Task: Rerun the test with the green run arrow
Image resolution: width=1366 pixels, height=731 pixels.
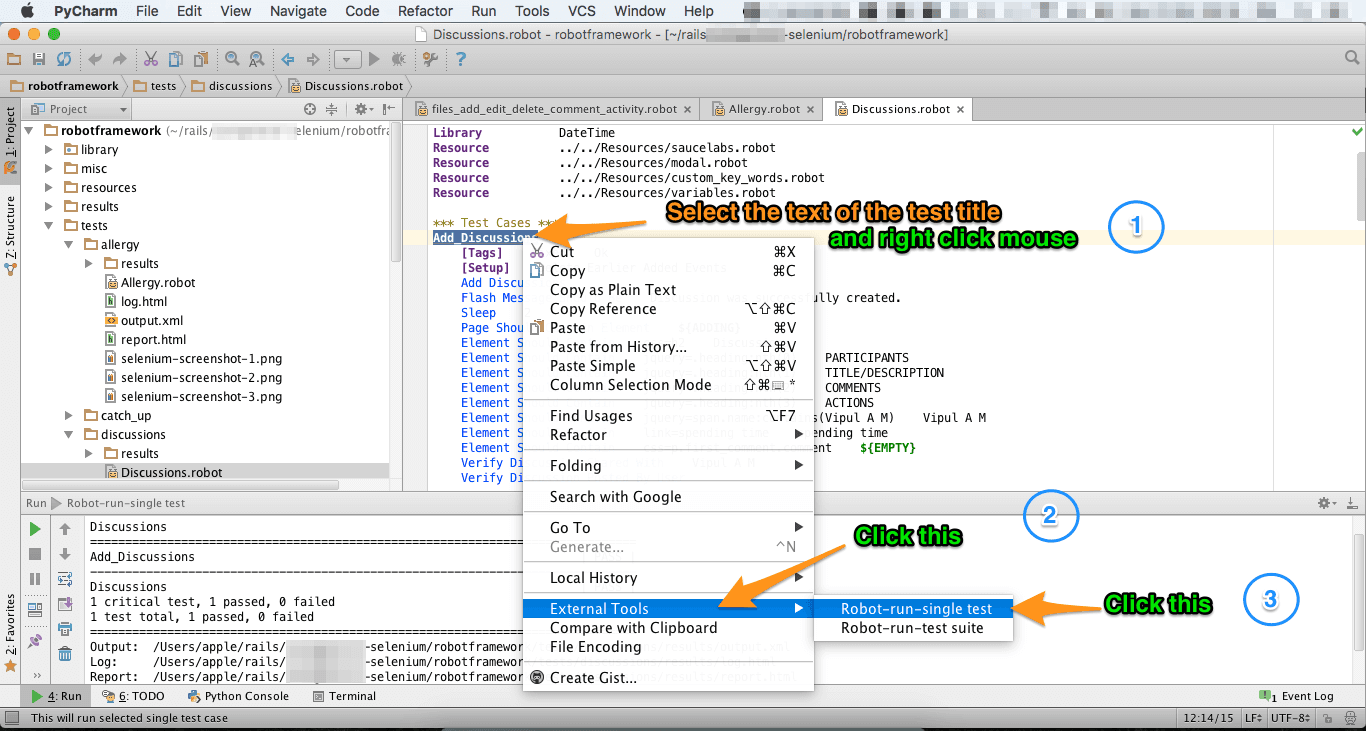Action: click(x=33, y=527)
